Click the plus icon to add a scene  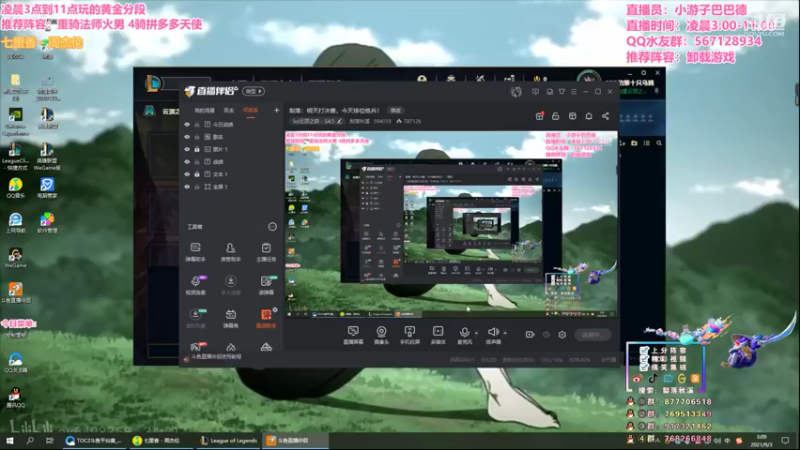coord(277,110)
